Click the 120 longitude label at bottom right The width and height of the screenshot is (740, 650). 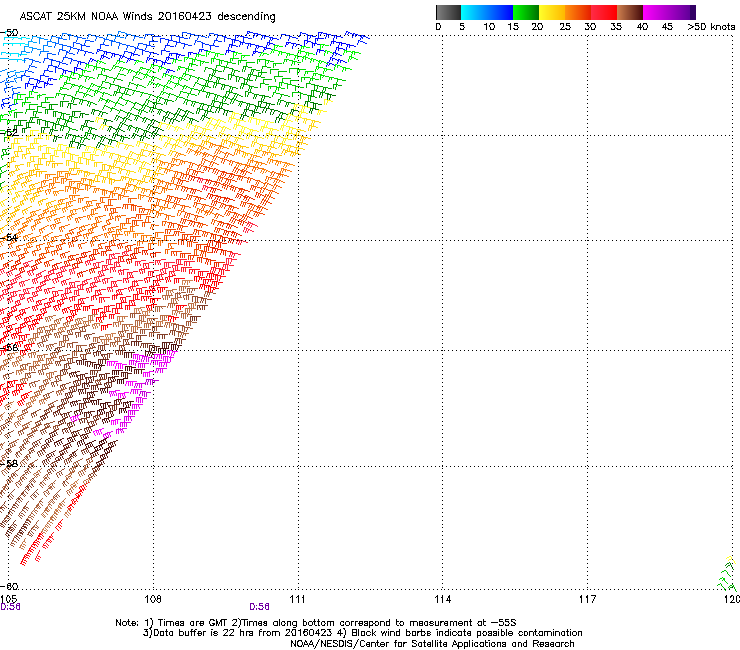pyautogui.click(x=731, y=598)
